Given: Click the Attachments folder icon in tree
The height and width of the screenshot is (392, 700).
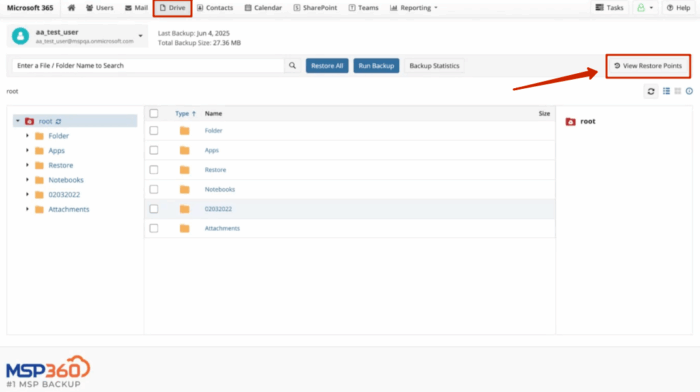Looking at the screenshot, I should 39,209.
